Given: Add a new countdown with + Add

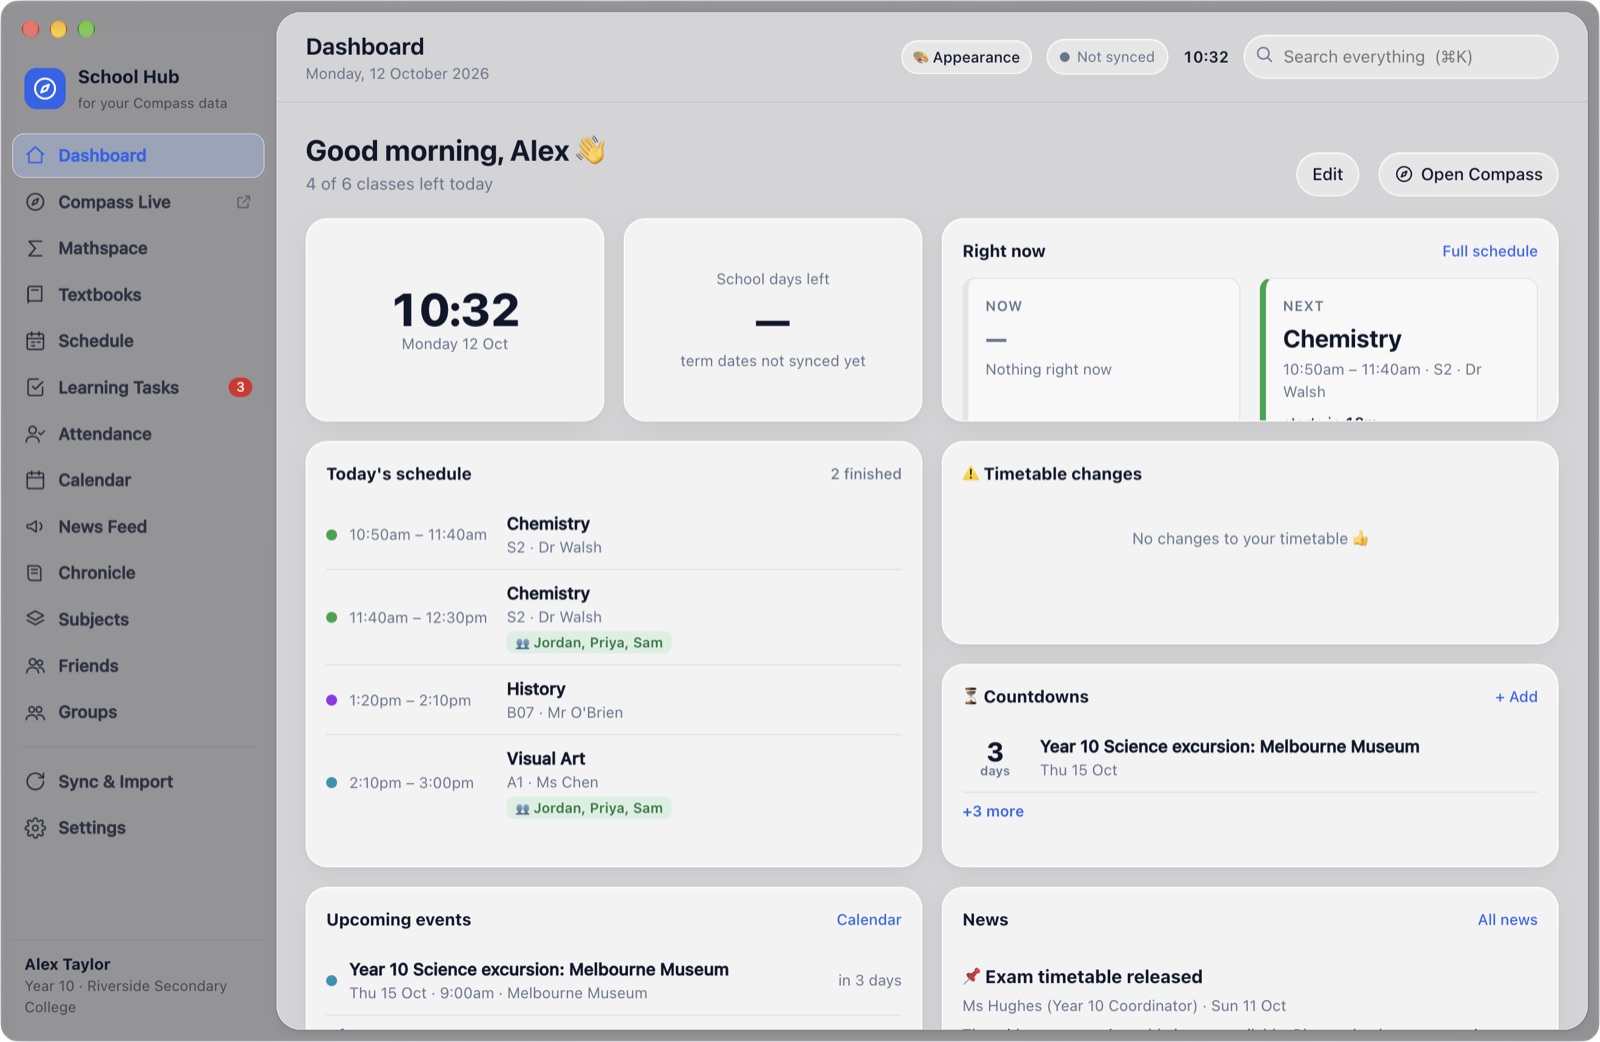Looking at the screenshot, I should pos(1516,697).
